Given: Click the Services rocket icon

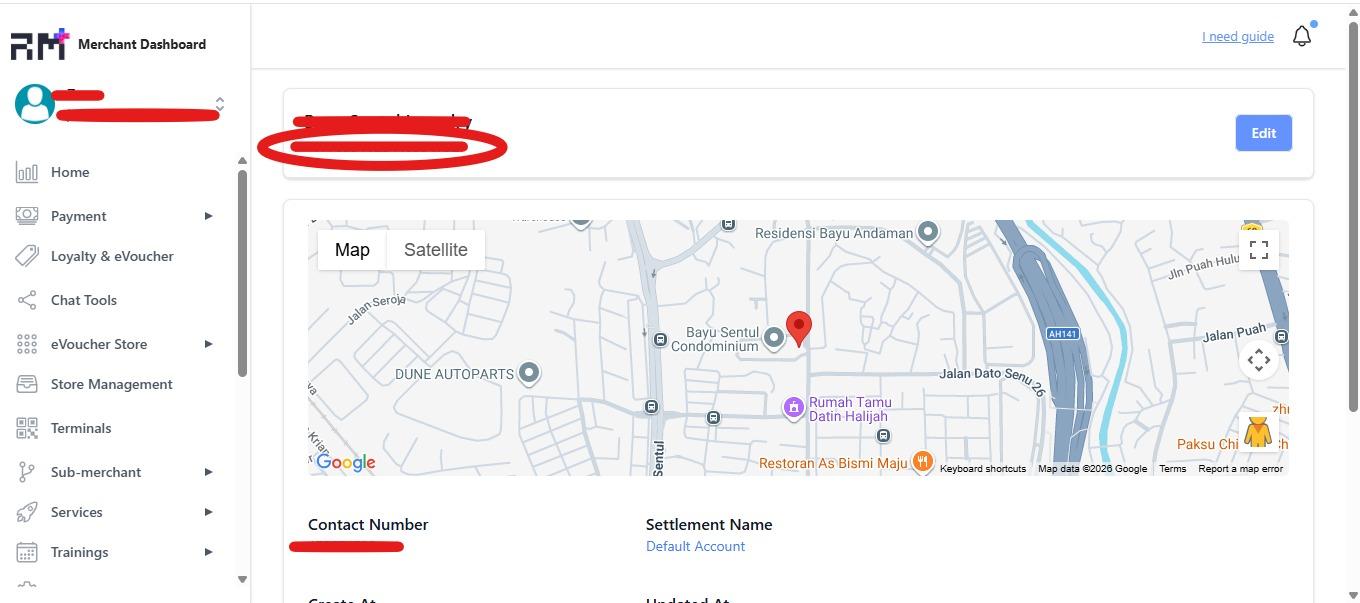Looking at the screenshot, I should (27, 512).
